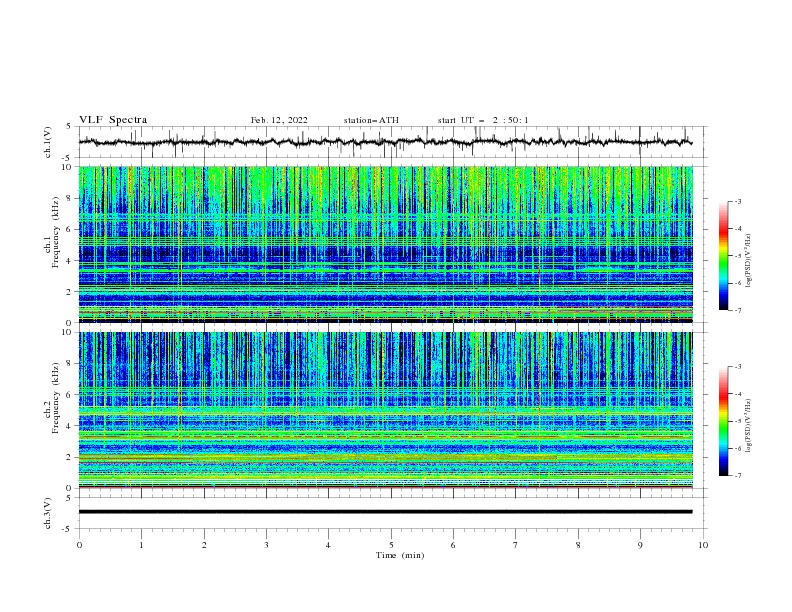Click the ch.2 color bar "log(PSD)(V²/Hz)" label
This screenshot has height=612, width=792.
[748, 425]
